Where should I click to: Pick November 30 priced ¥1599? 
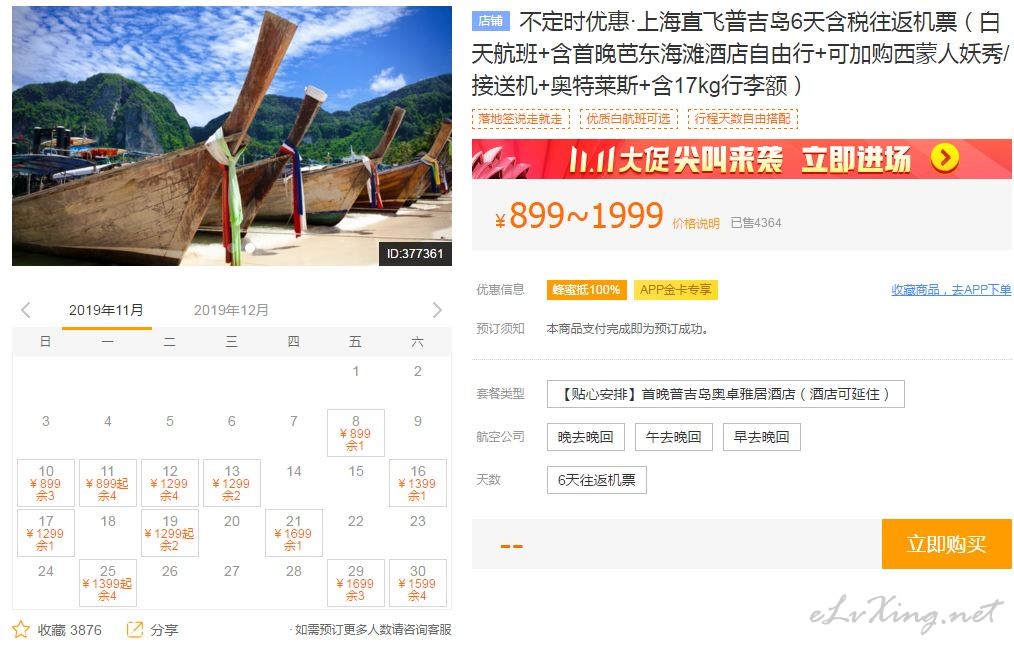(418, 583)
